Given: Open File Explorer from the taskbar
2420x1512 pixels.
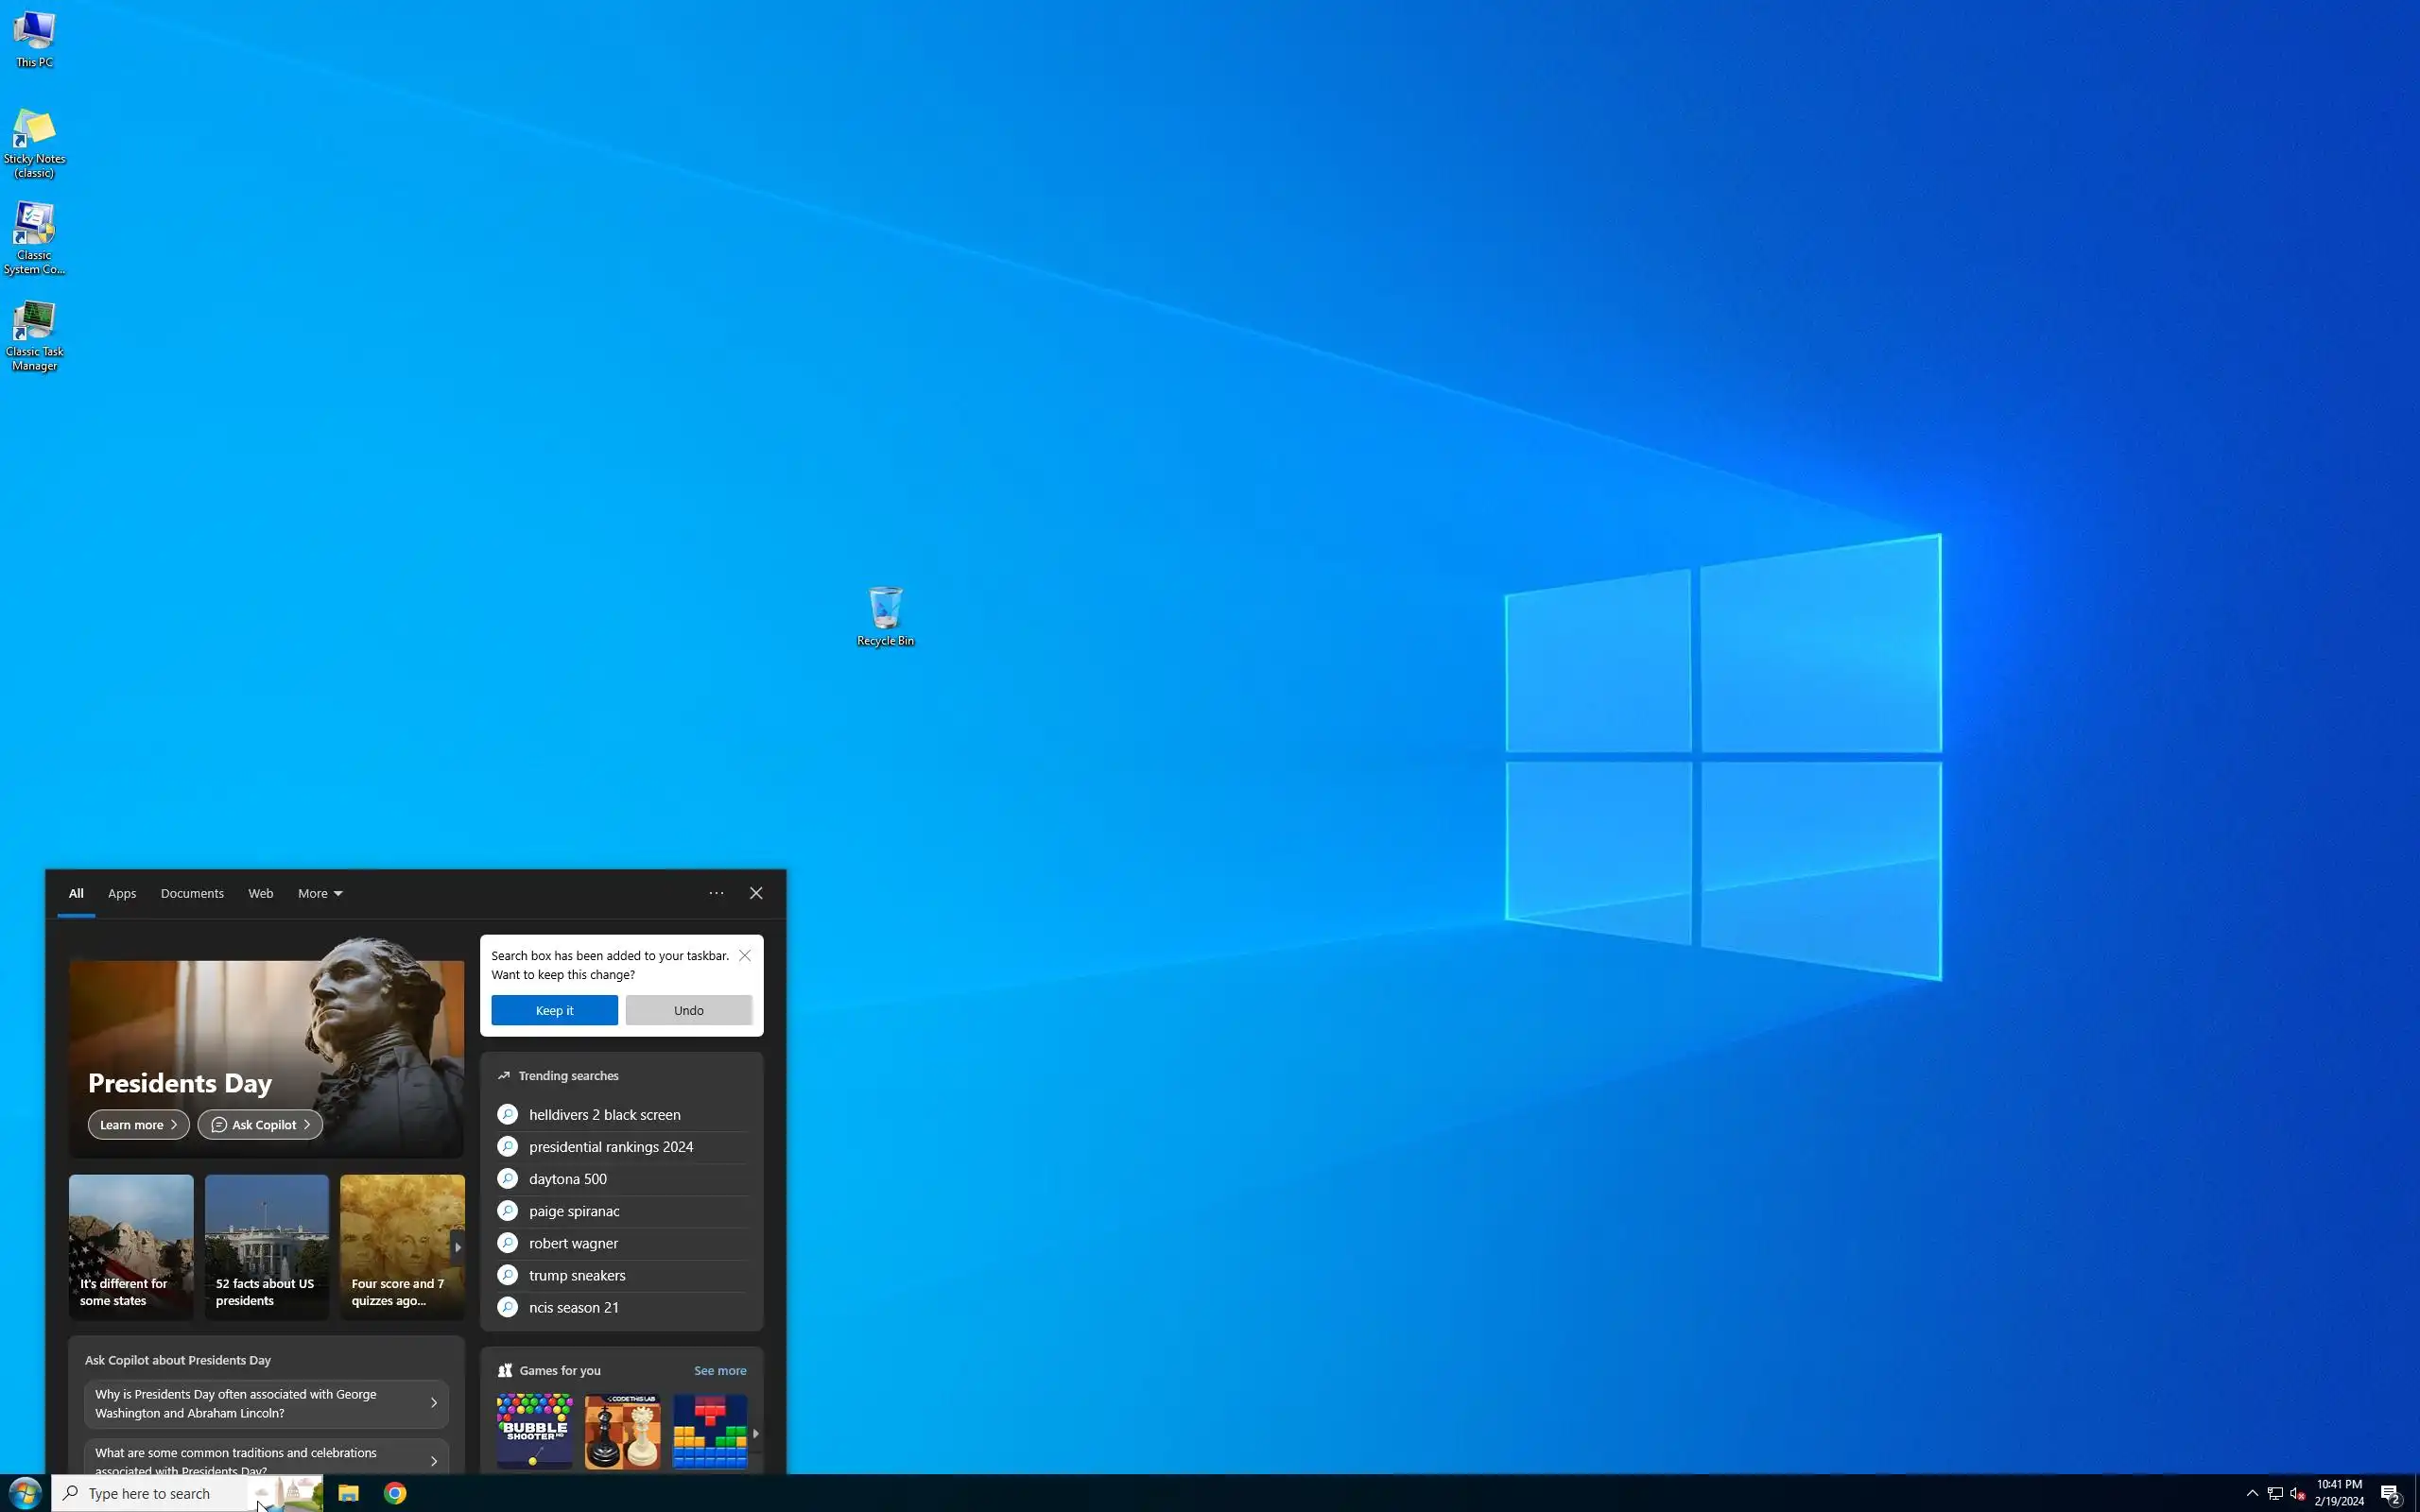Looking at the screenshot, I should [348, 1492].
